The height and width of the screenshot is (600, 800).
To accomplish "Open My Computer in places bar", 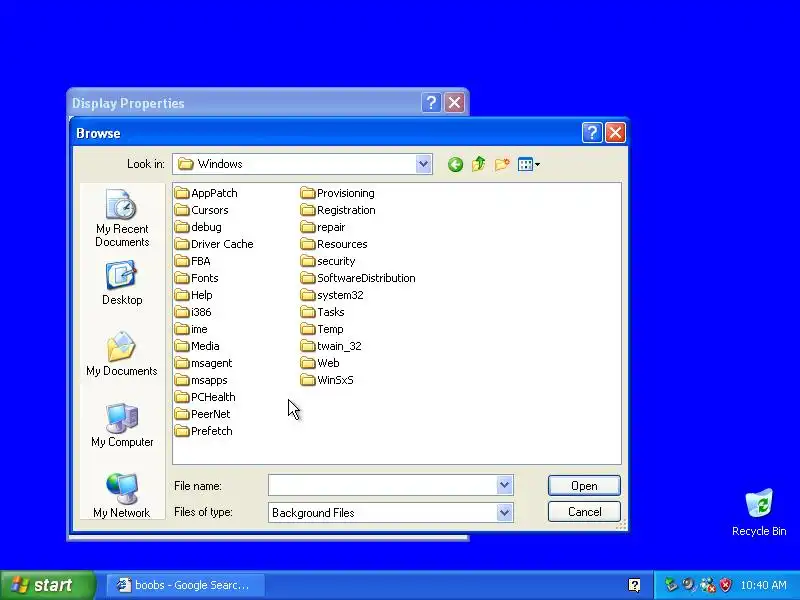I will pos(122,426).
